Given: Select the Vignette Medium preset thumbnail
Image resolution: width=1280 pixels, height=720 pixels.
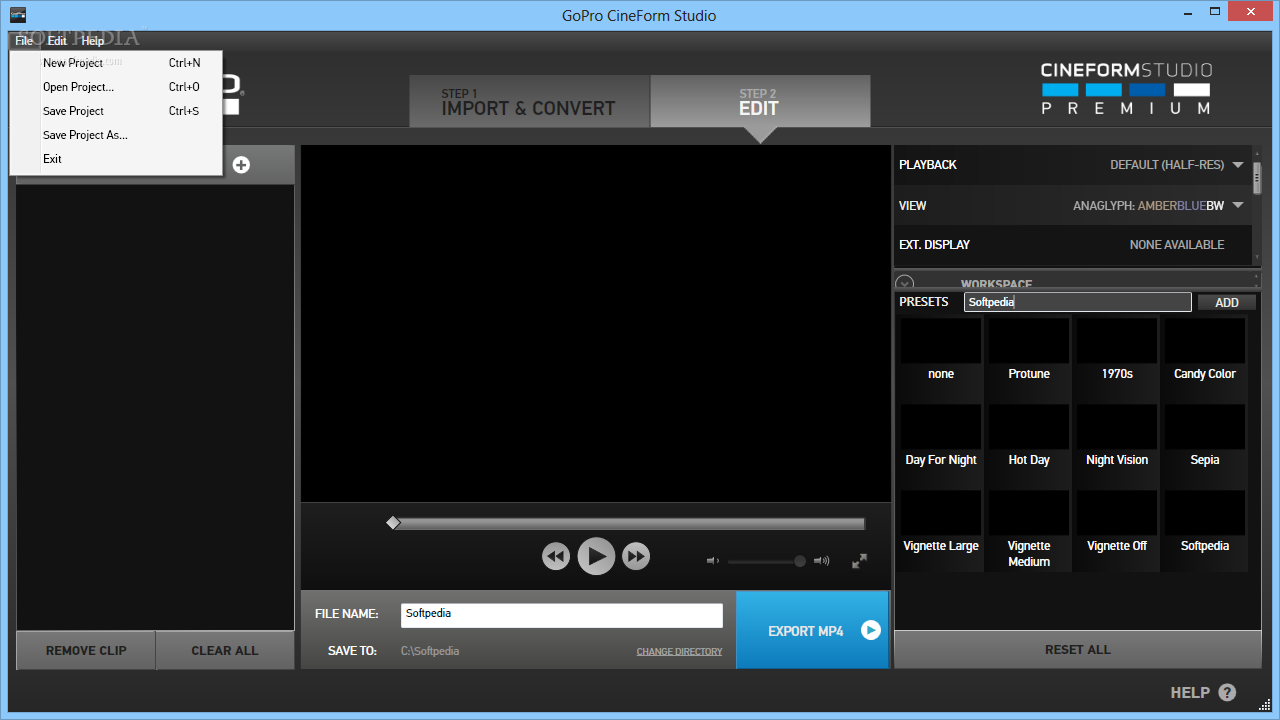Looking at the screenshot, I should click(1029, 513).
